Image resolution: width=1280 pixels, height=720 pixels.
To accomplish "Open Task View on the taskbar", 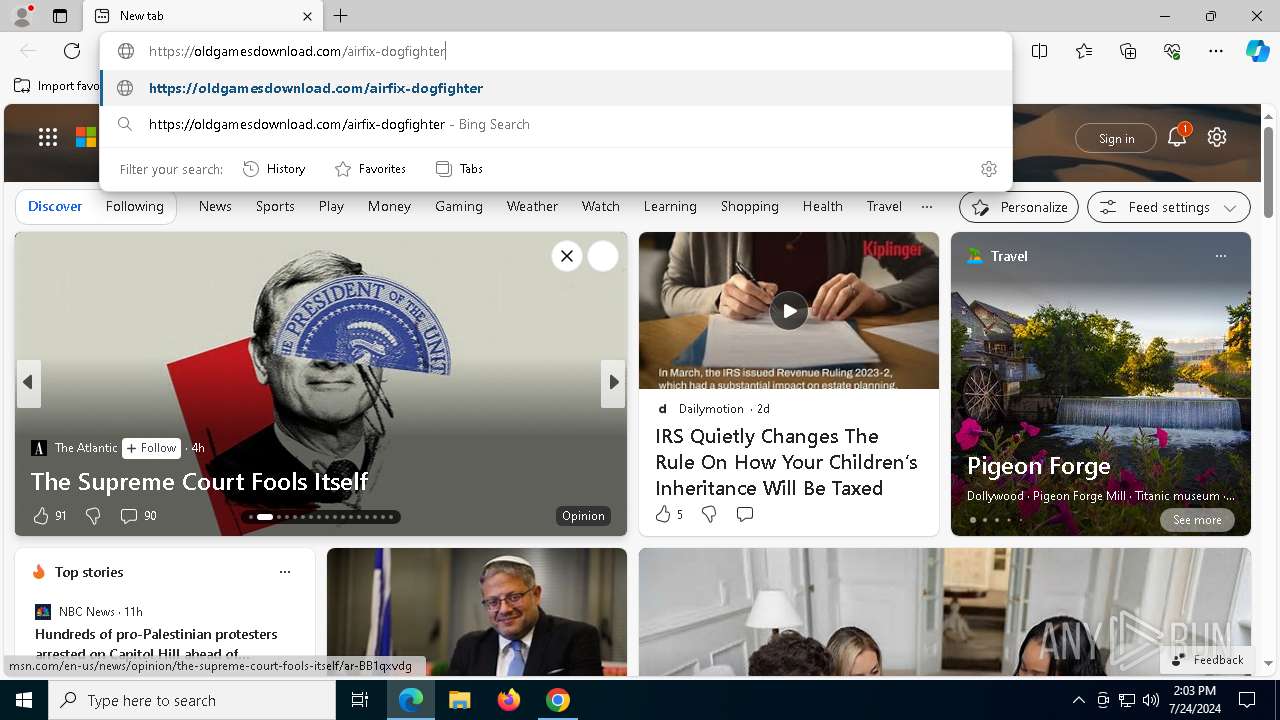I will [360, 700].
